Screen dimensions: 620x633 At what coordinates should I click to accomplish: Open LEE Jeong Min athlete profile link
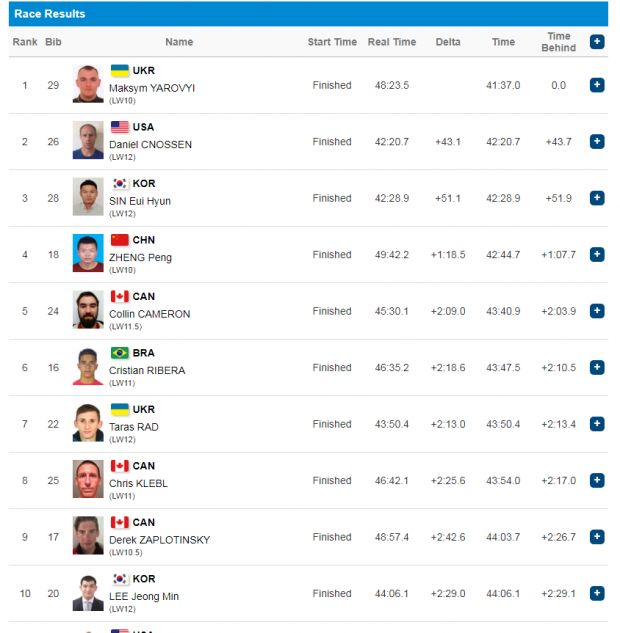[142, 596]
